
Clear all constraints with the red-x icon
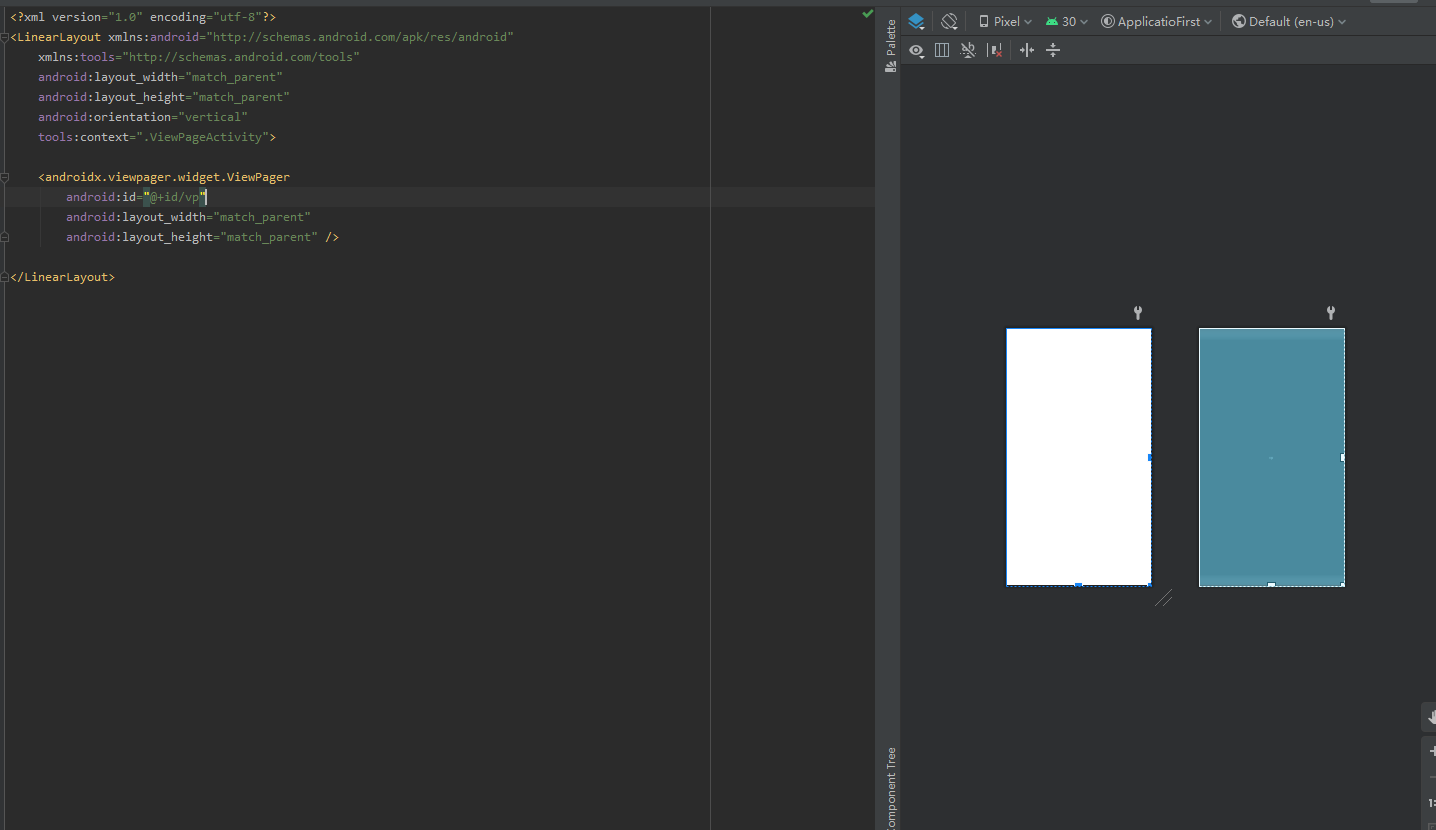pos(995,50)
